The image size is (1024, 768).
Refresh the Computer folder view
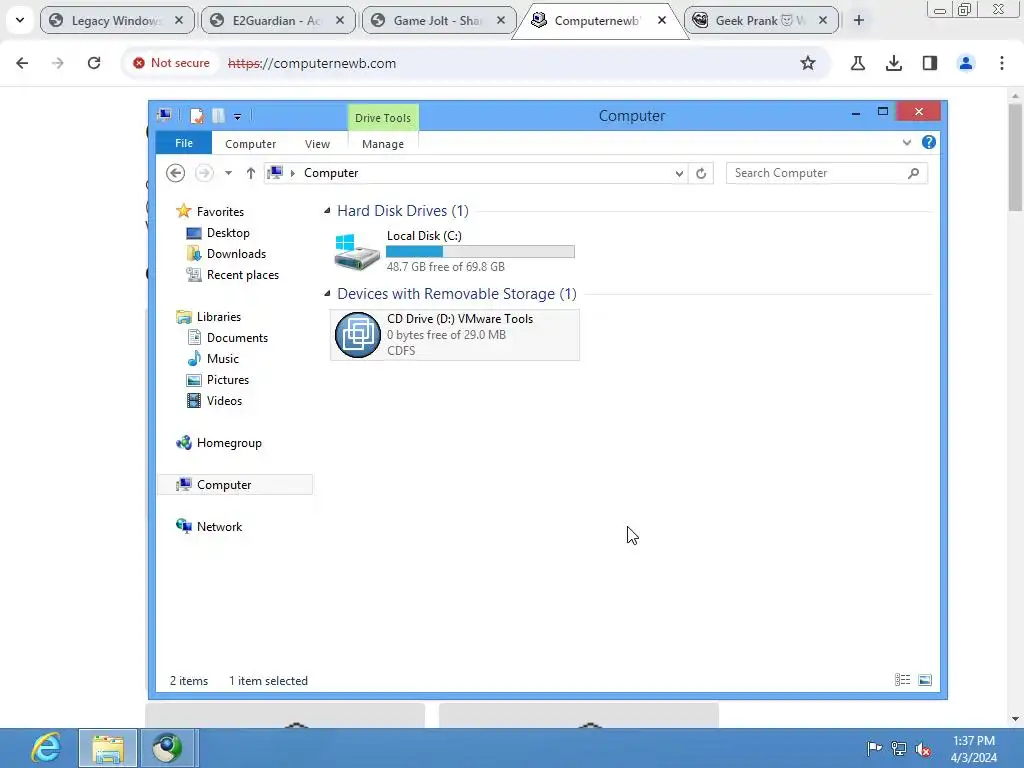[x=701, y=173]
